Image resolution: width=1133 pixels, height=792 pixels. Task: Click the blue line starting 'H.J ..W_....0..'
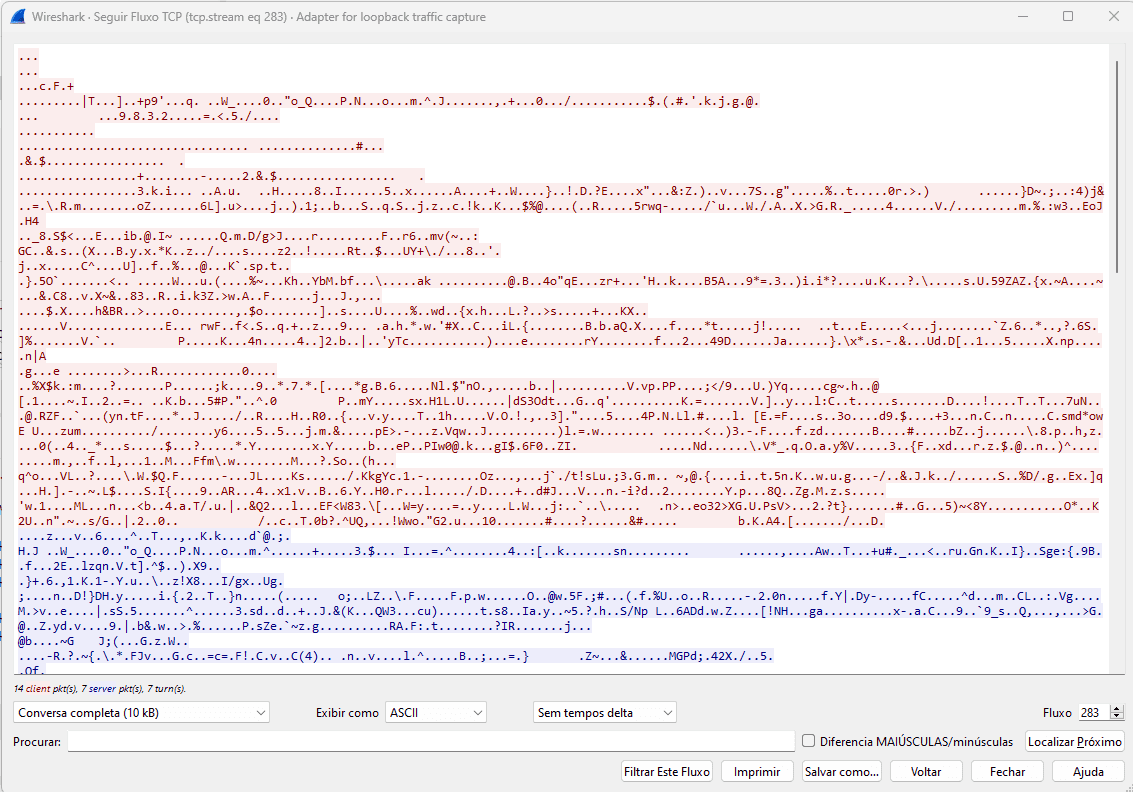pyautogui.click(x=559, y=551)
